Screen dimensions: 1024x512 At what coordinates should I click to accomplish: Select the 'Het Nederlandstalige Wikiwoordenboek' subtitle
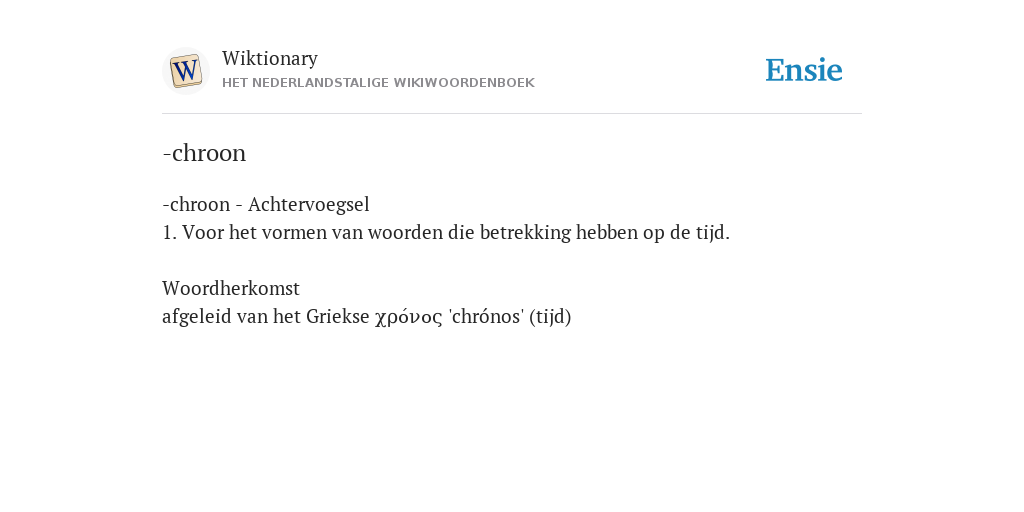pos(378,83)
